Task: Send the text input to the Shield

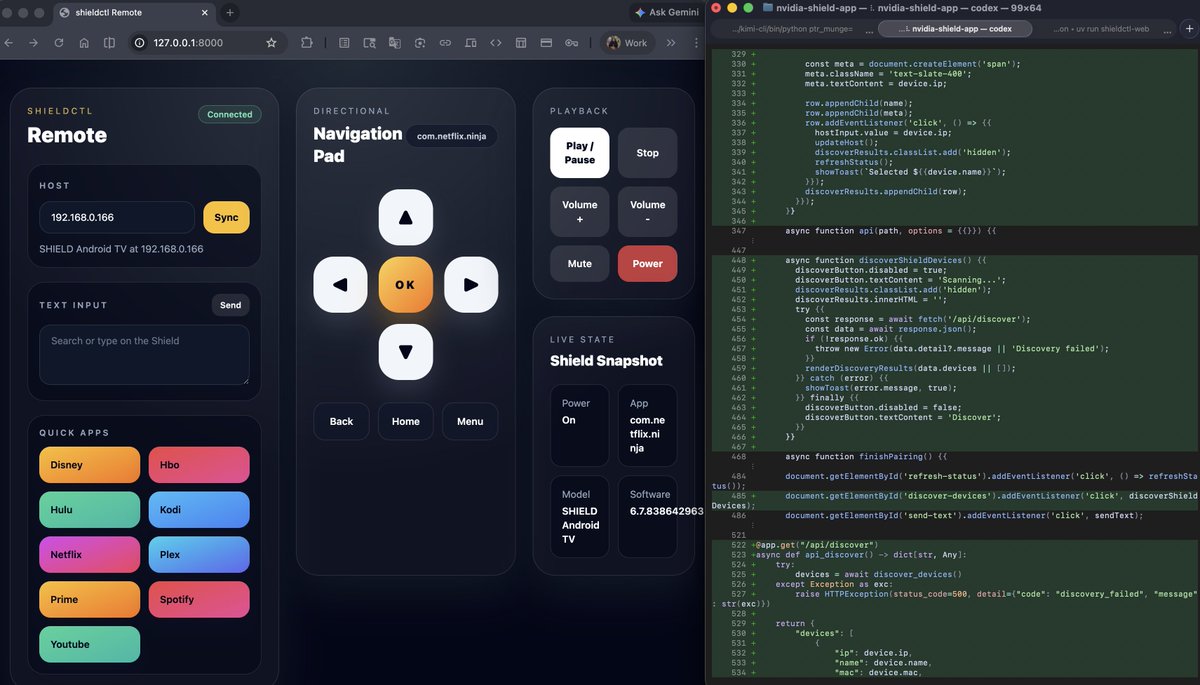Action: 230,305
